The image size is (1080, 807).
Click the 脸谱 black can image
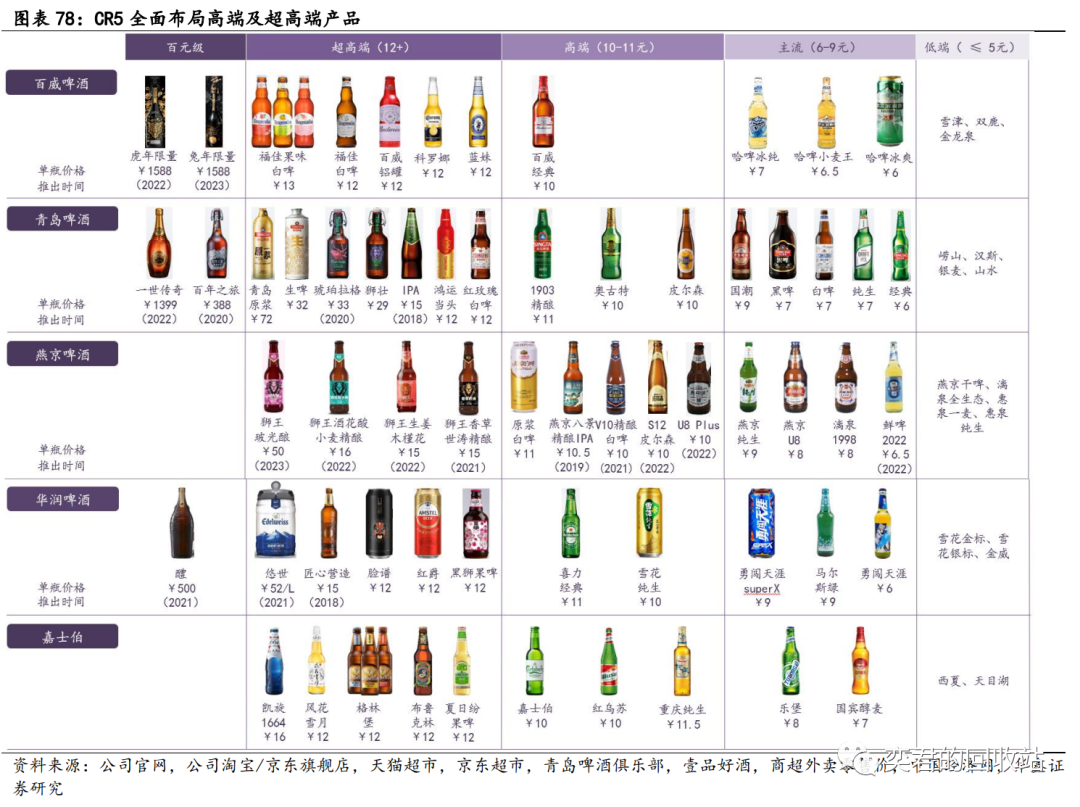(380, 523)
